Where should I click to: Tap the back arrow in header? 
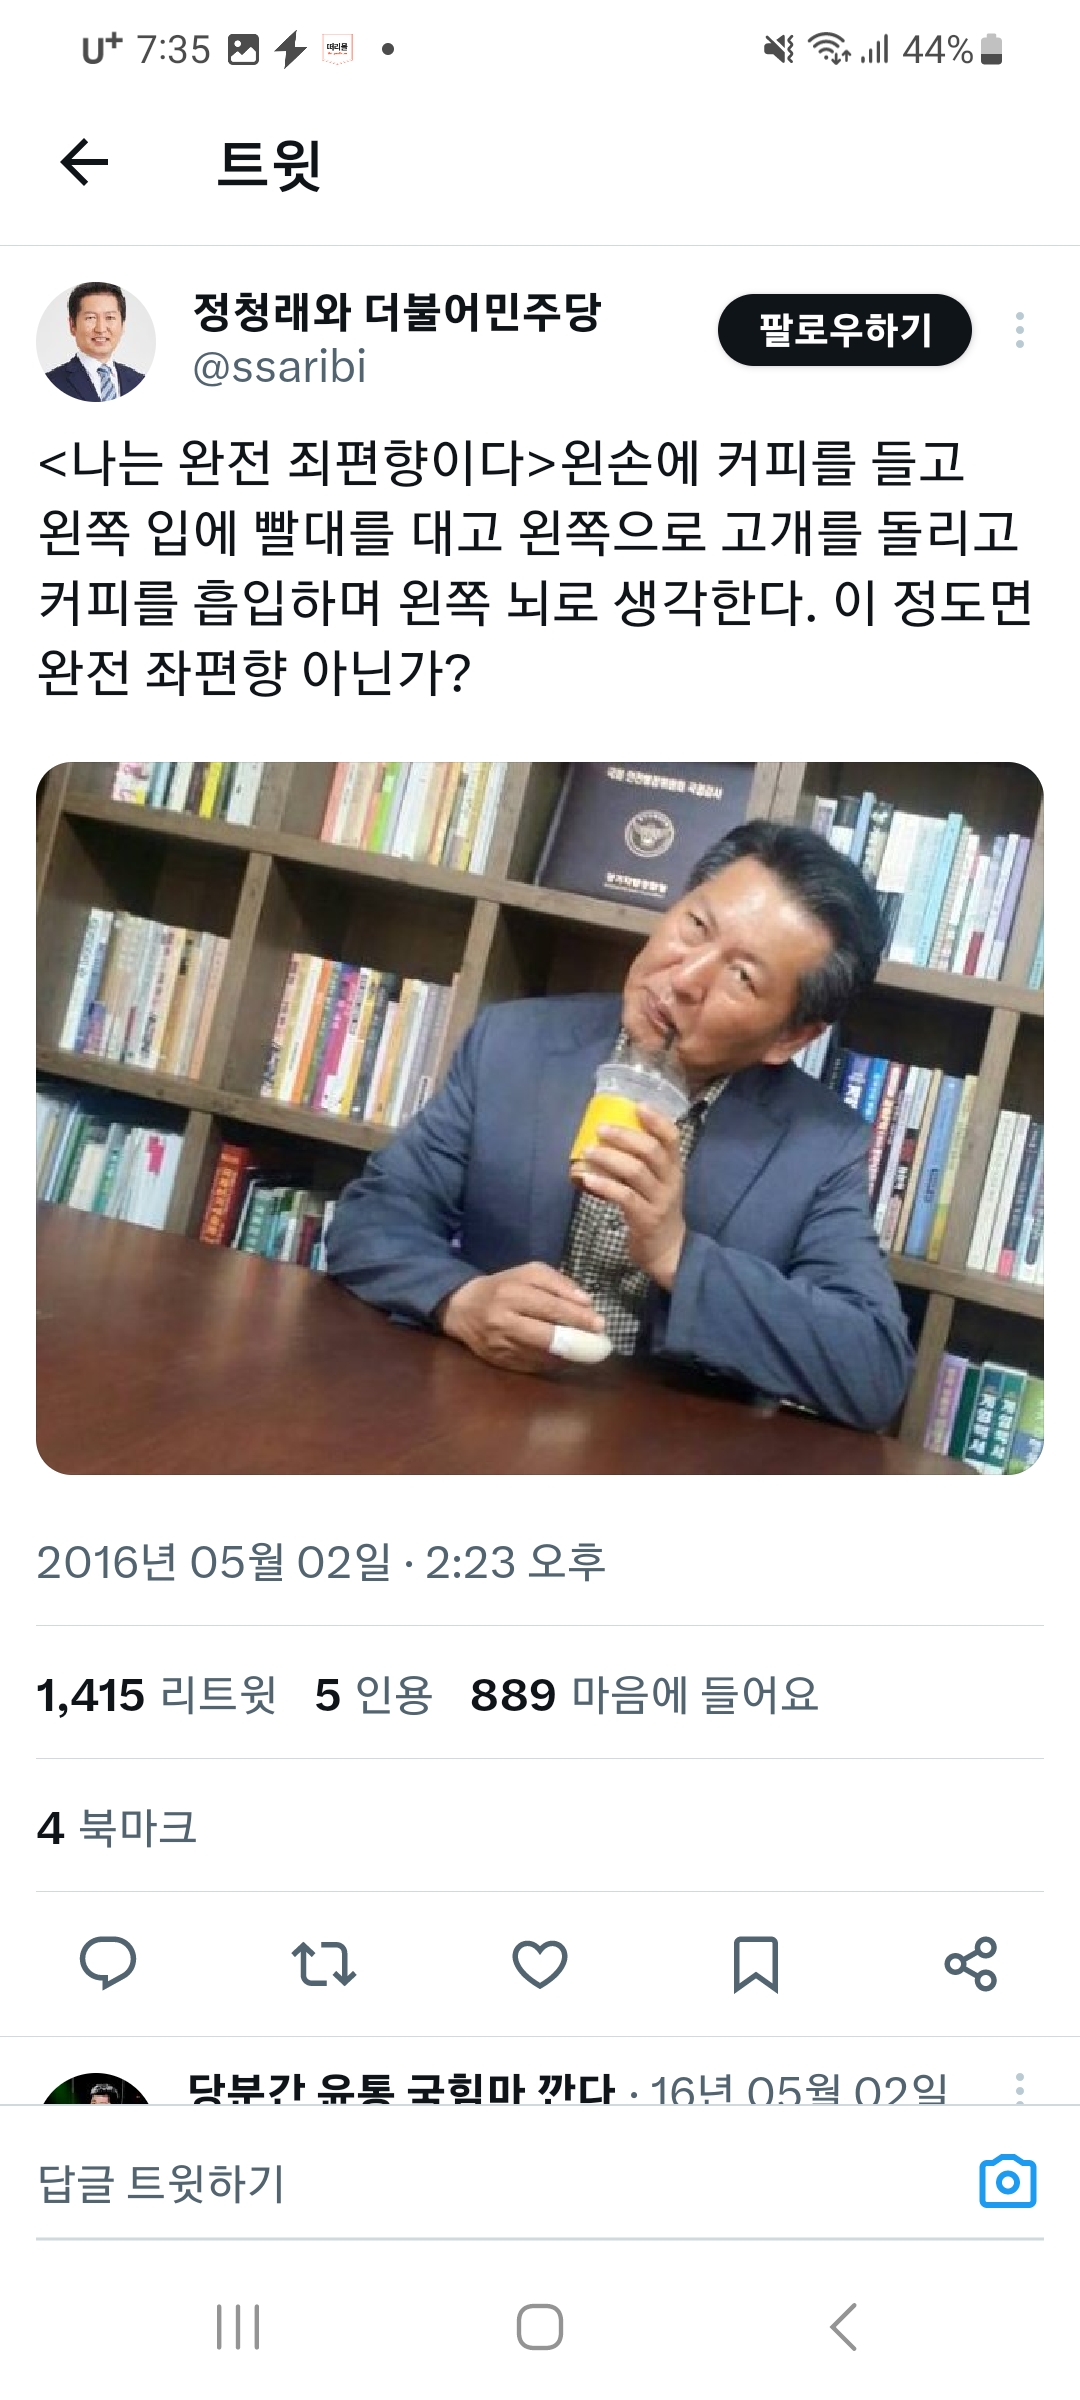84,163
